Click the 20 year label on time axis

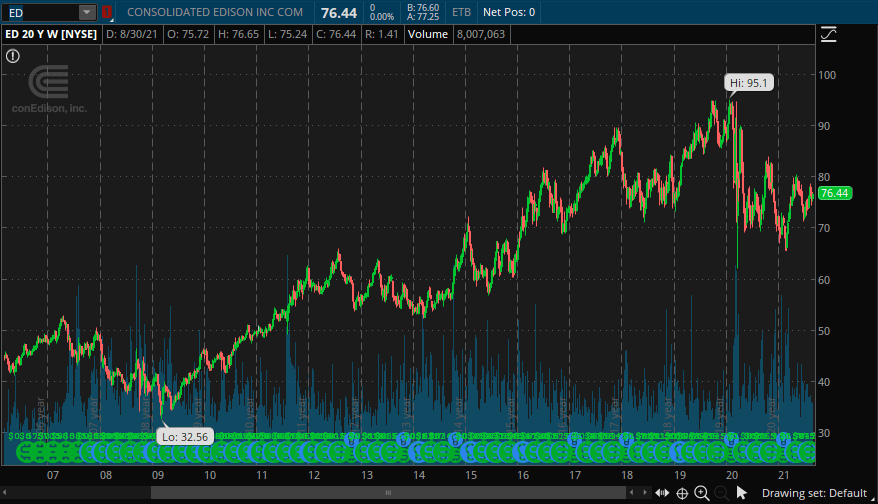[x=732, y=475]
